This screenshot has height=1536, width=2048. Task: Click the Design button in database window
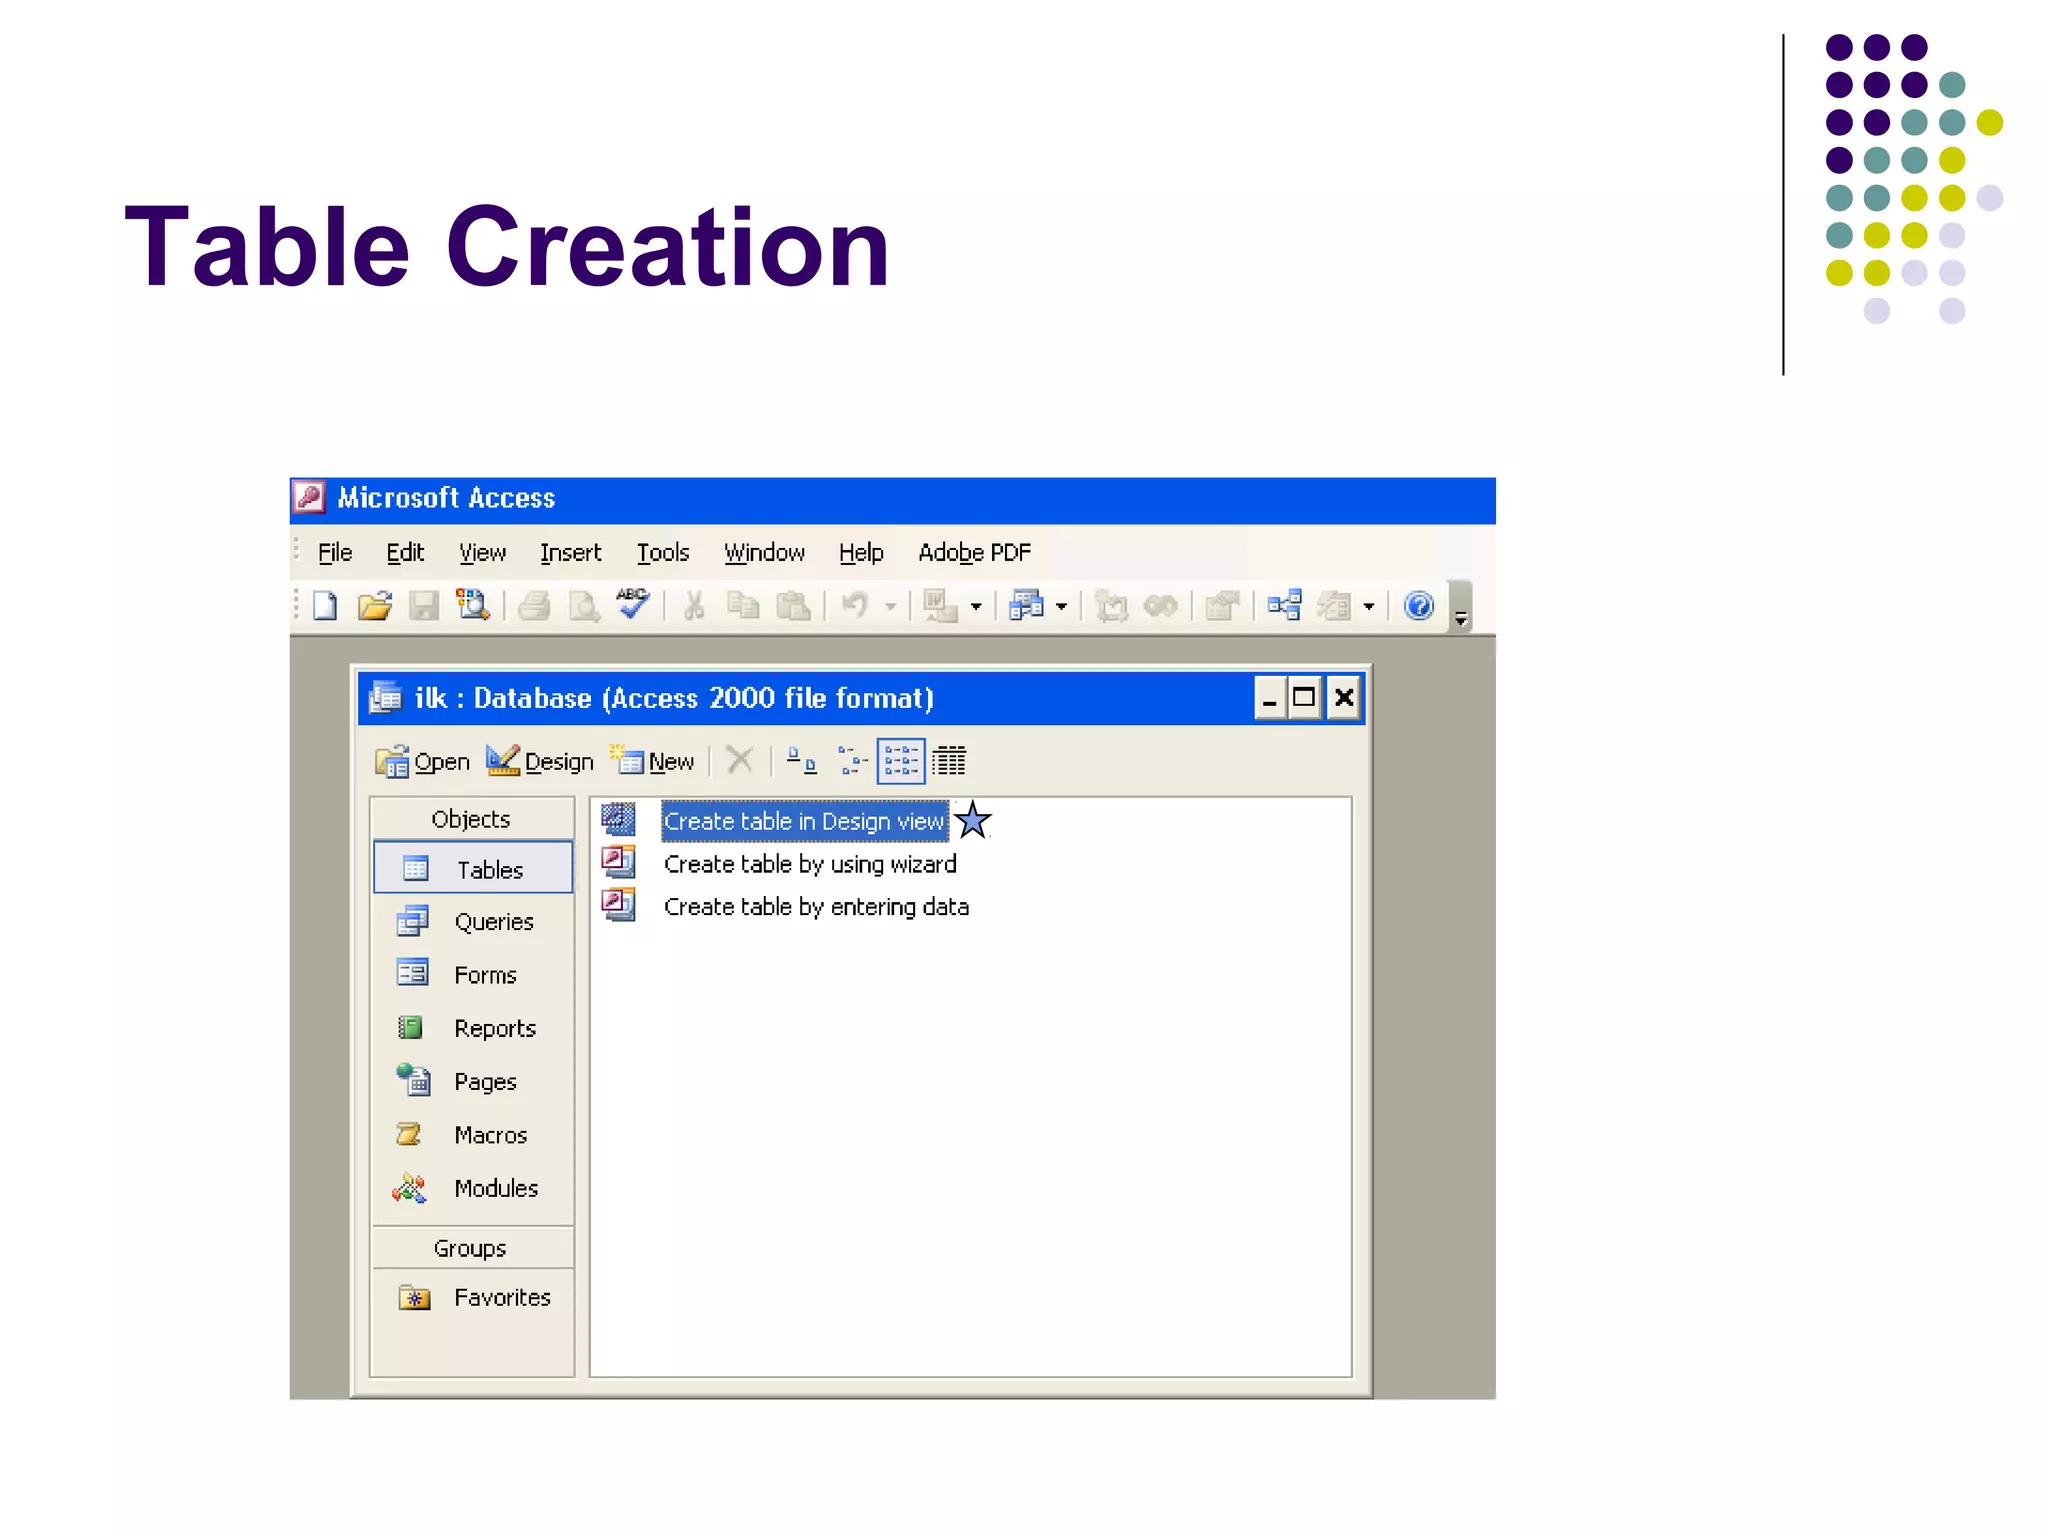point(540,762)
